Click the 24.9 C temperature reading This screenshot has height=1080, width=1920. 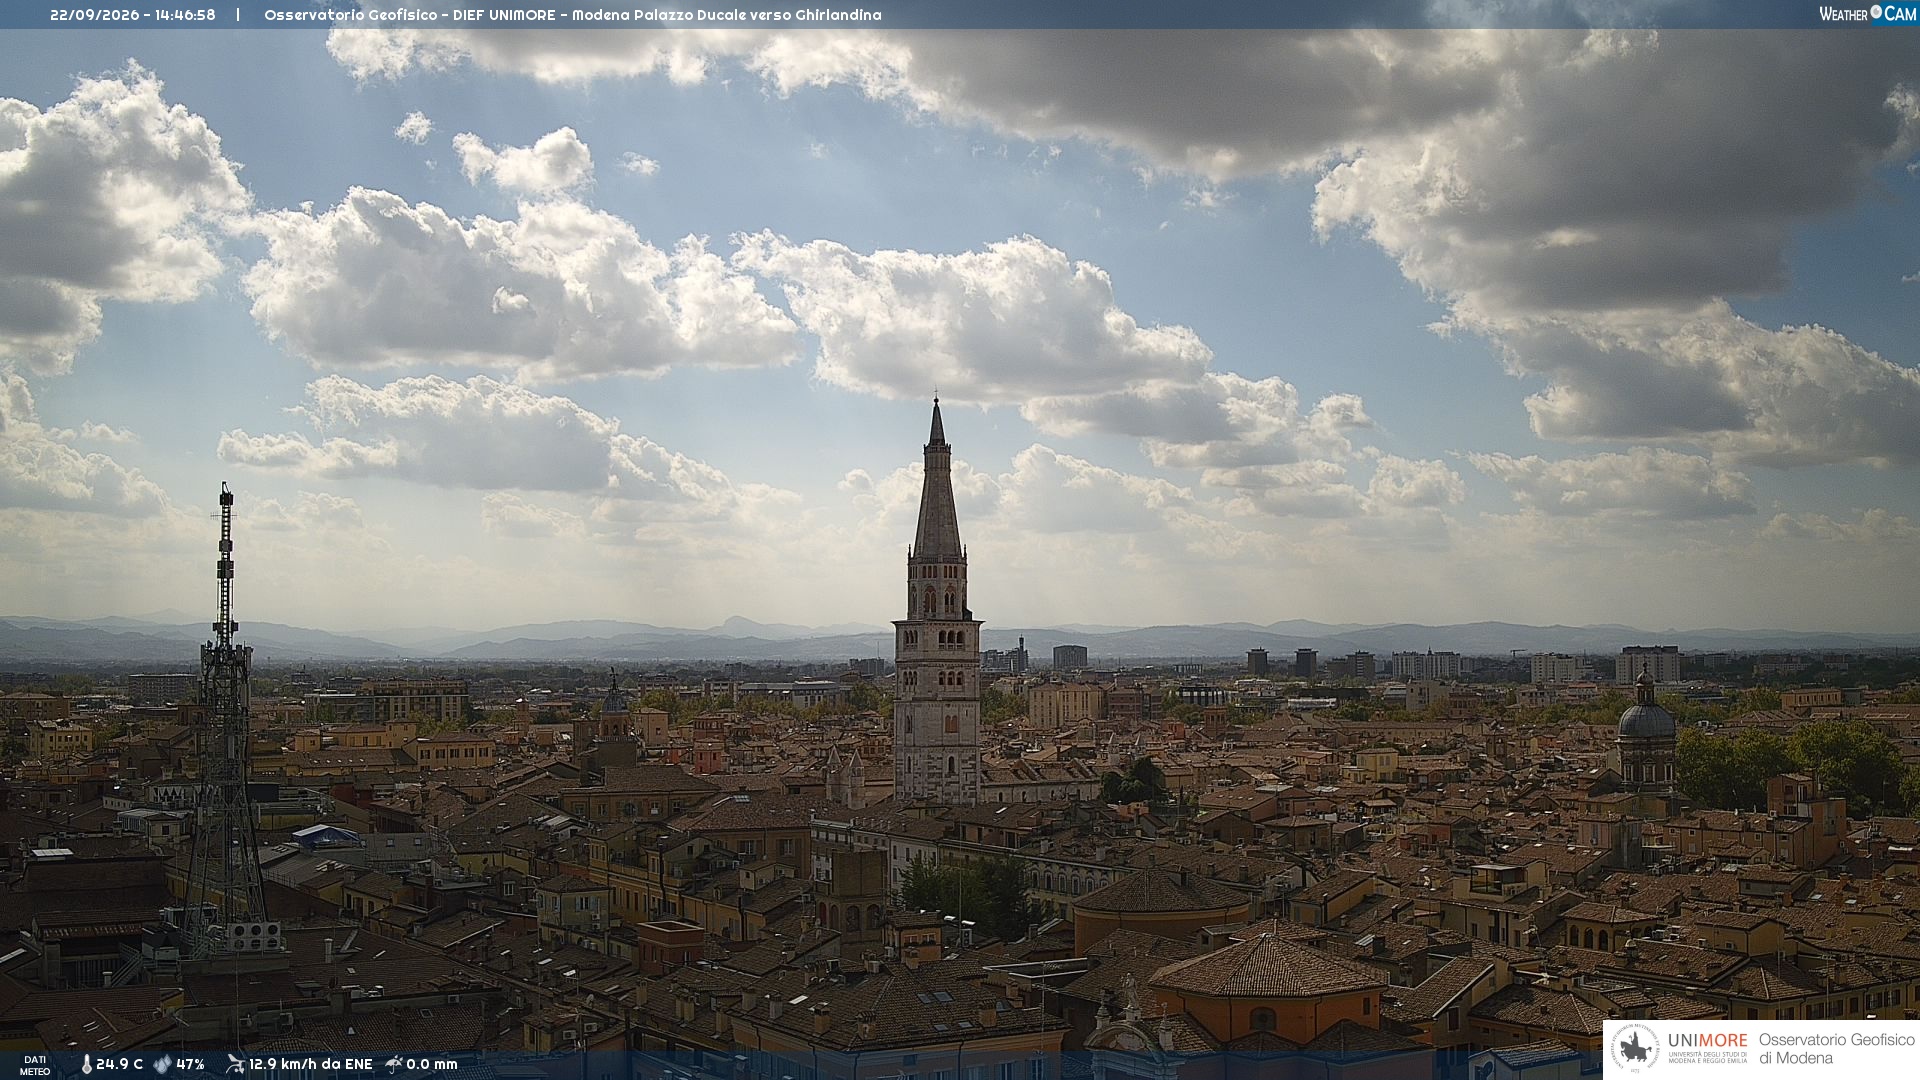[119, 1064]
